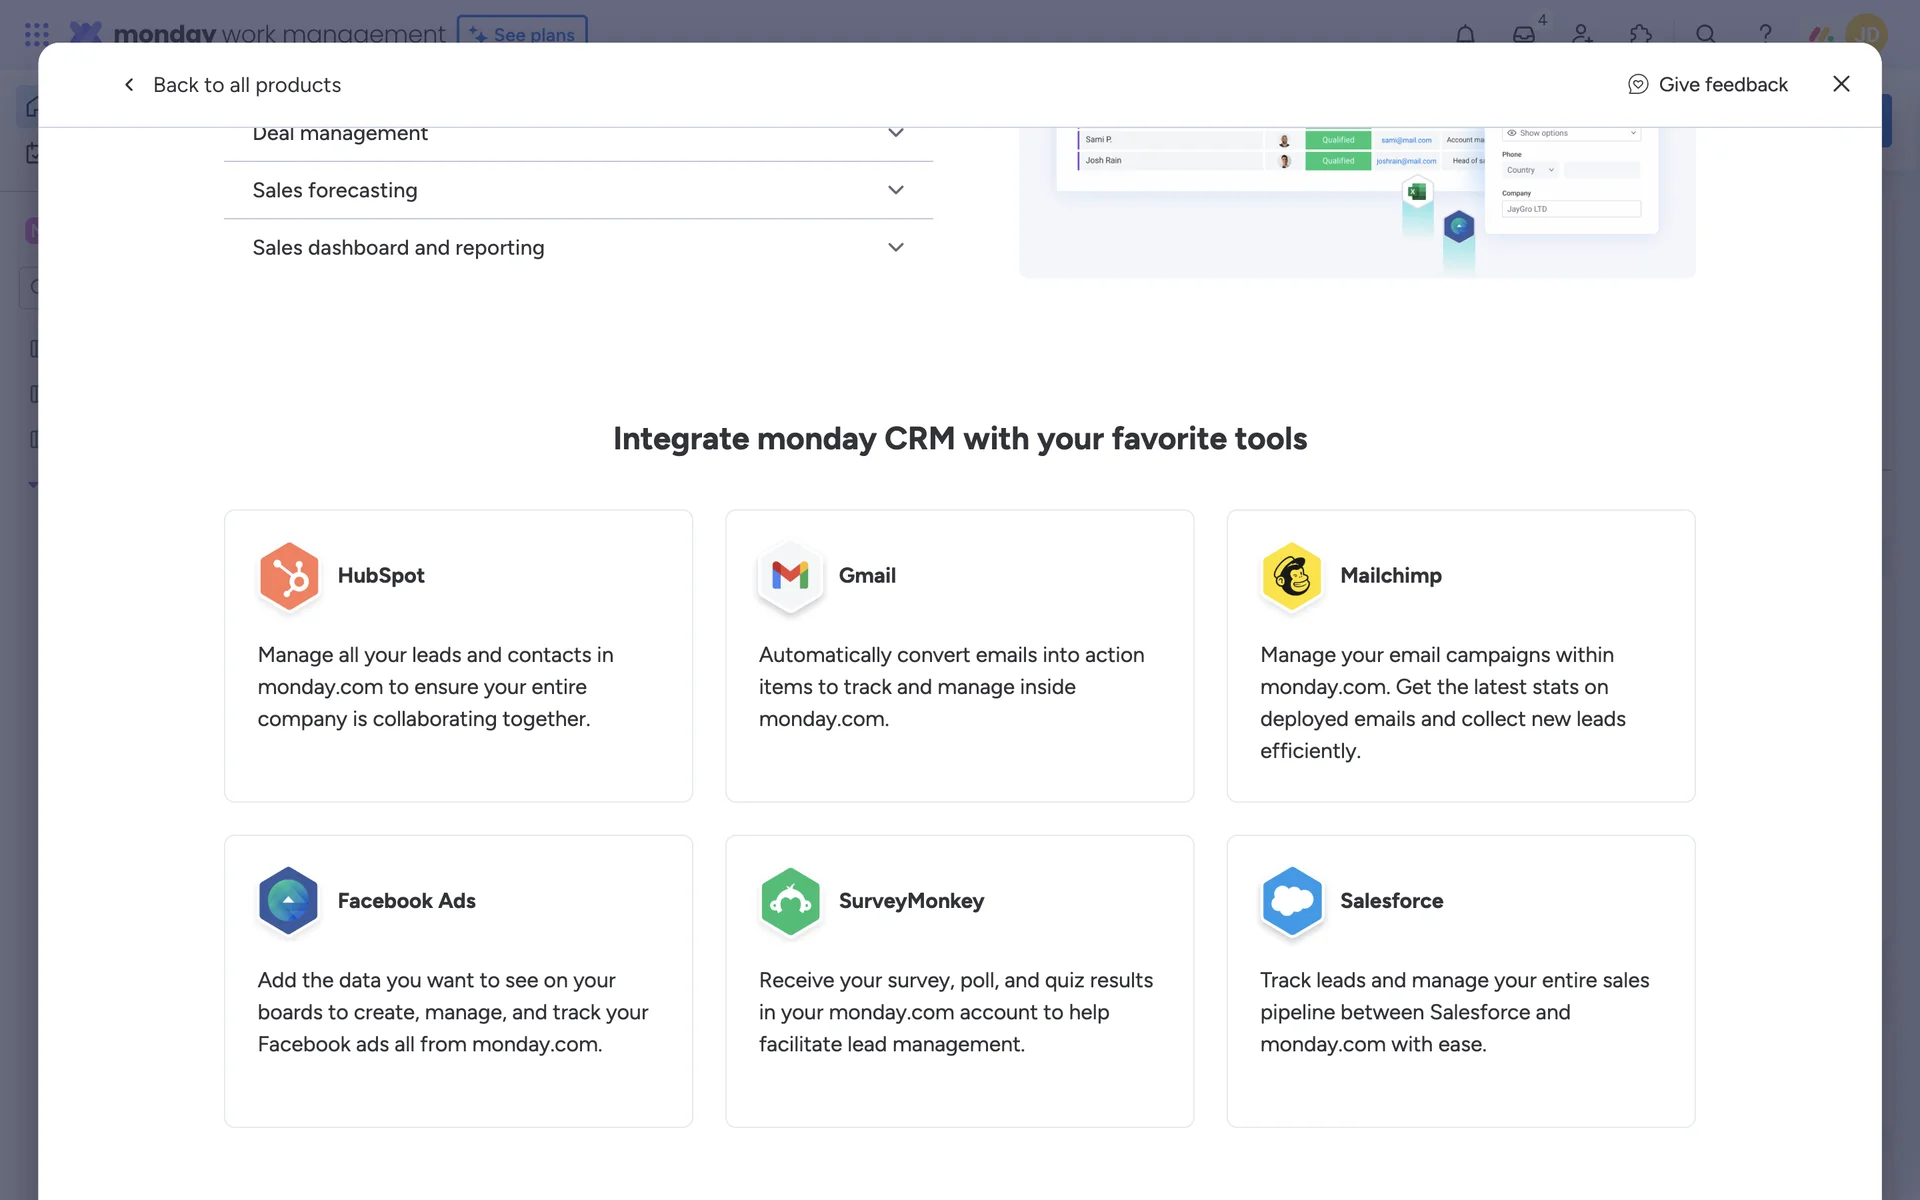Screen dimensions: 1920x1200
Task: Click the search magnifier icon
Action: click(x=1706, y=34)
